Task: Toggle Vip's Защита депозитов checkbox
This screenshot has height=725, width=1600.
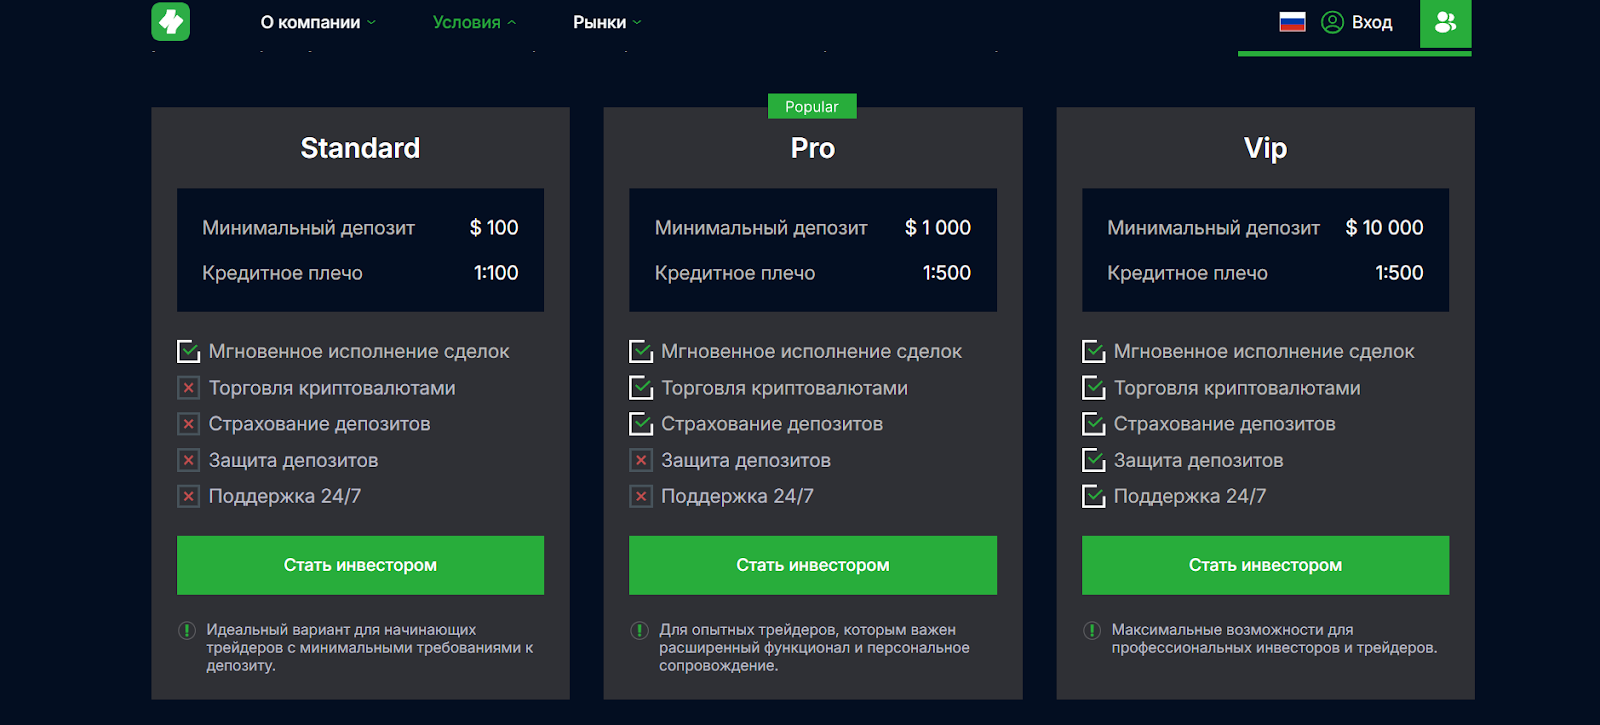Action: click(1093, 460)
